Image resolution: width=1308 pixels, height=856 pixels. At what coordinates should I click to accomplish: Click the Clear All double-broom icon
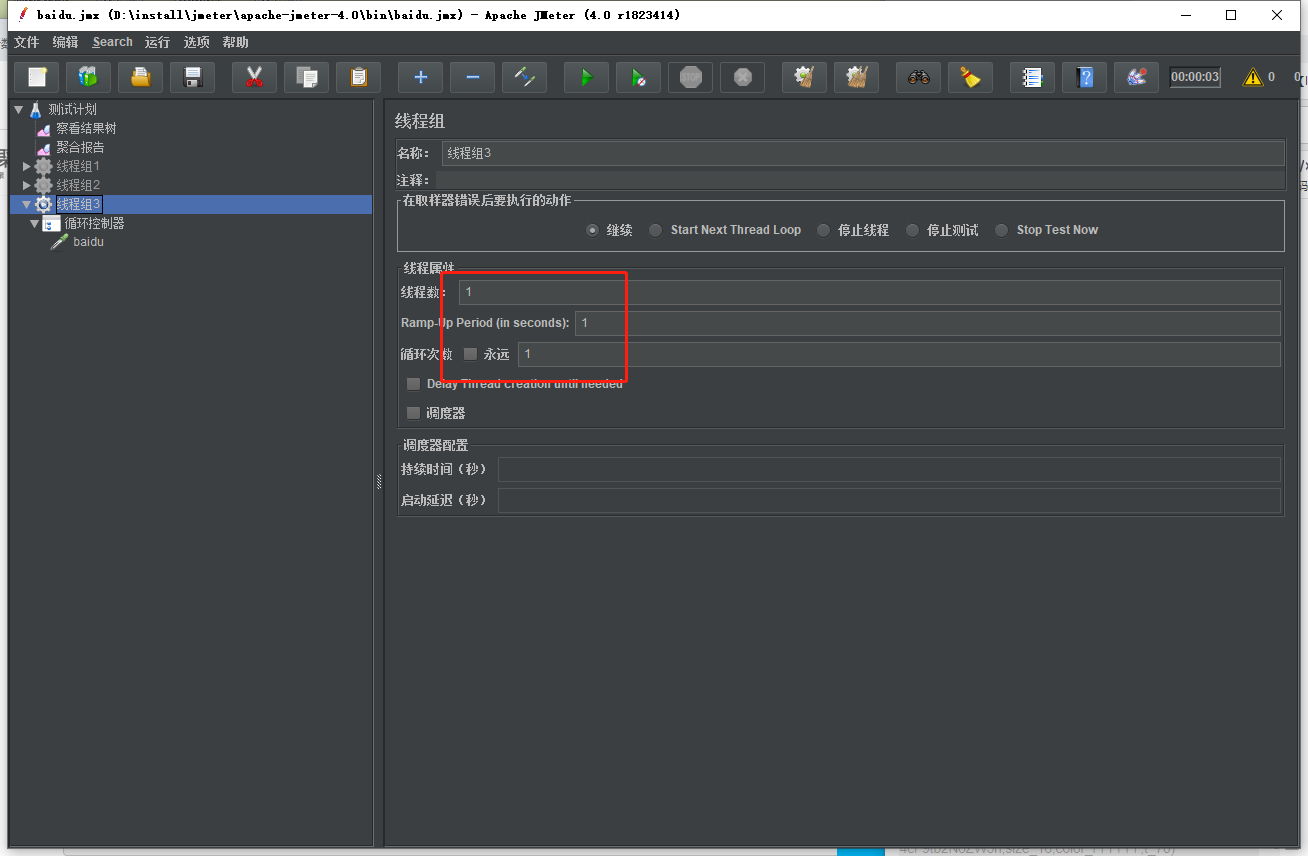pyautogui.click(x=857, y=77)
